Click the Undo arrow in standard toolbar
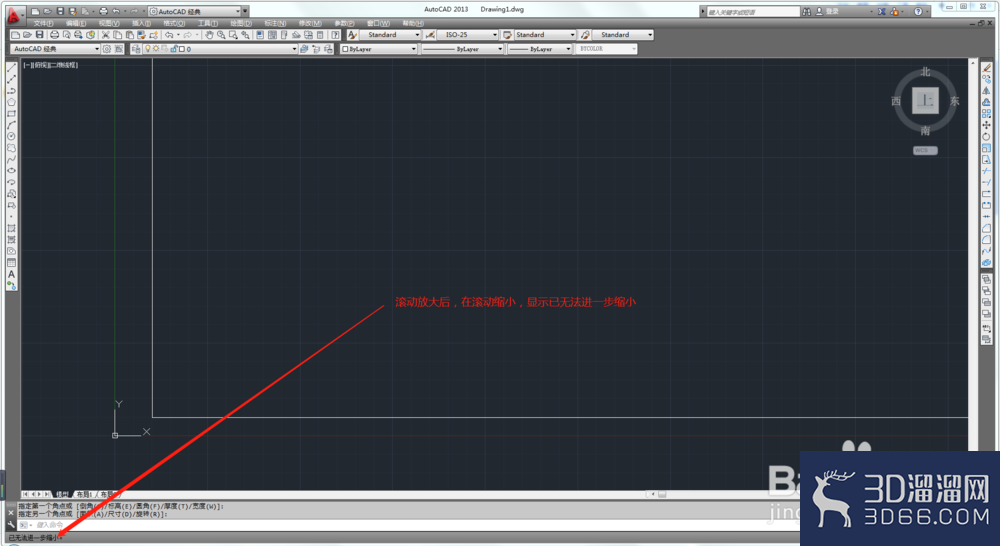Image resolution: width=1000 pixels, height=546 pixels. click(169, 35)
